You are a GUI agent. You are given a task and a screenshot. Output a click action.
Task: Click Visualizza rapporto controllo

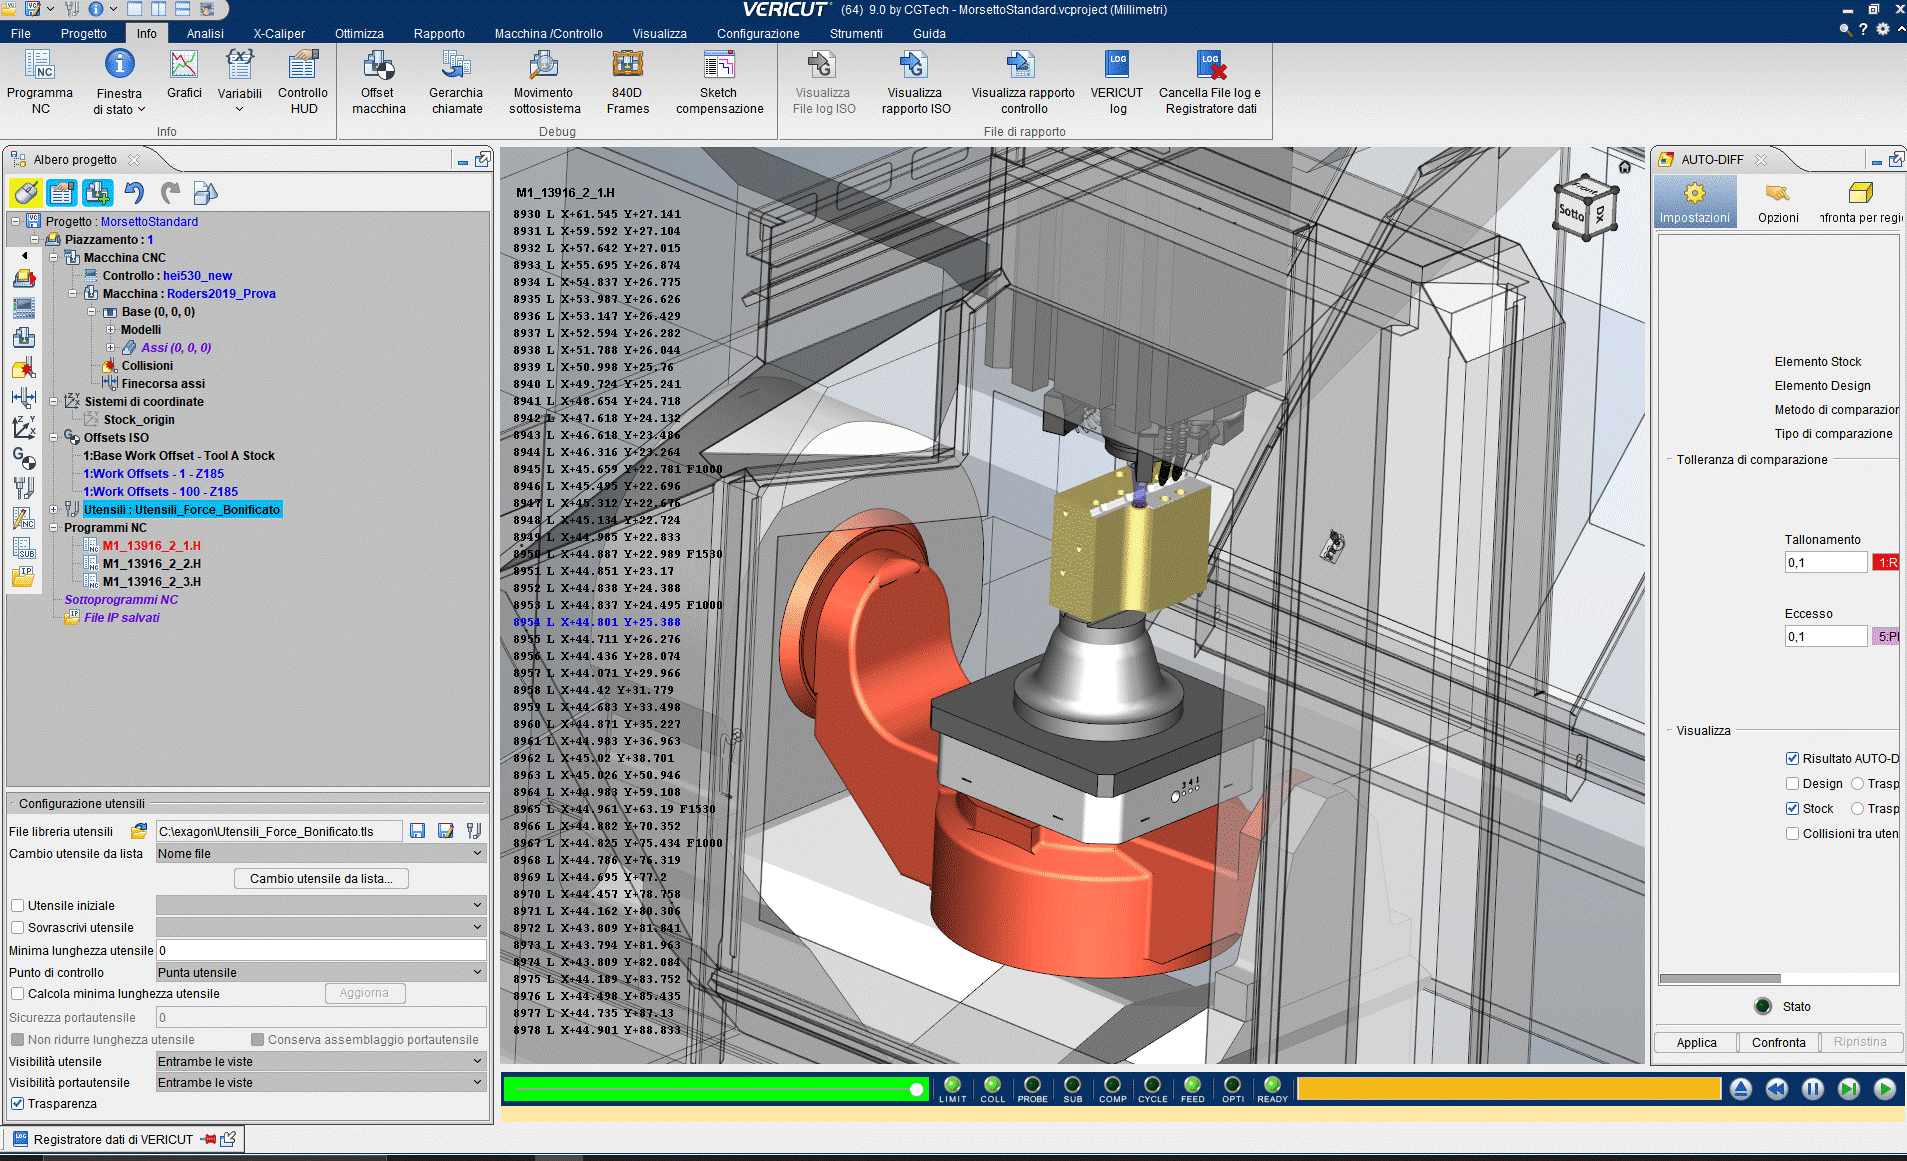pos(1023,82)
